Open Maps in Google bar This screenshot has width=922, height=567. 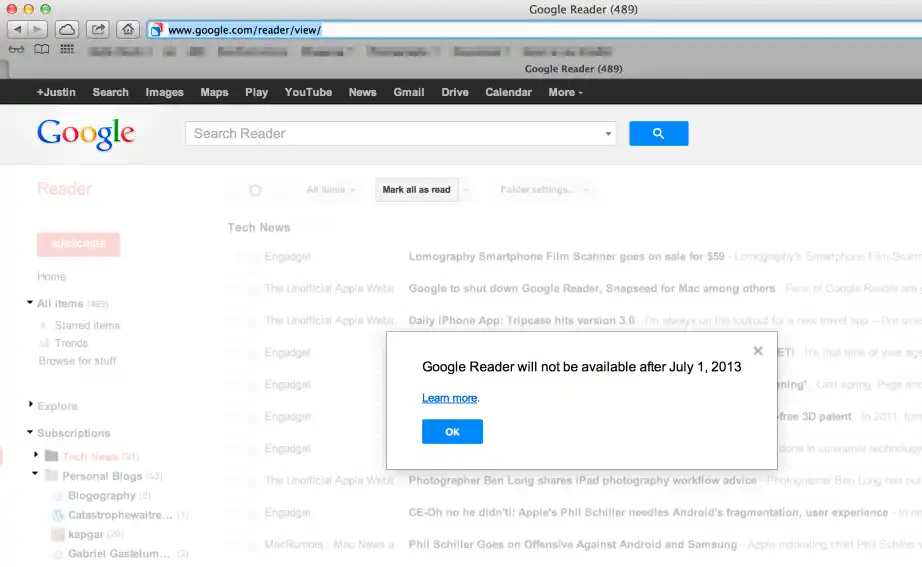pyautogui.click(x=214, y=92)
